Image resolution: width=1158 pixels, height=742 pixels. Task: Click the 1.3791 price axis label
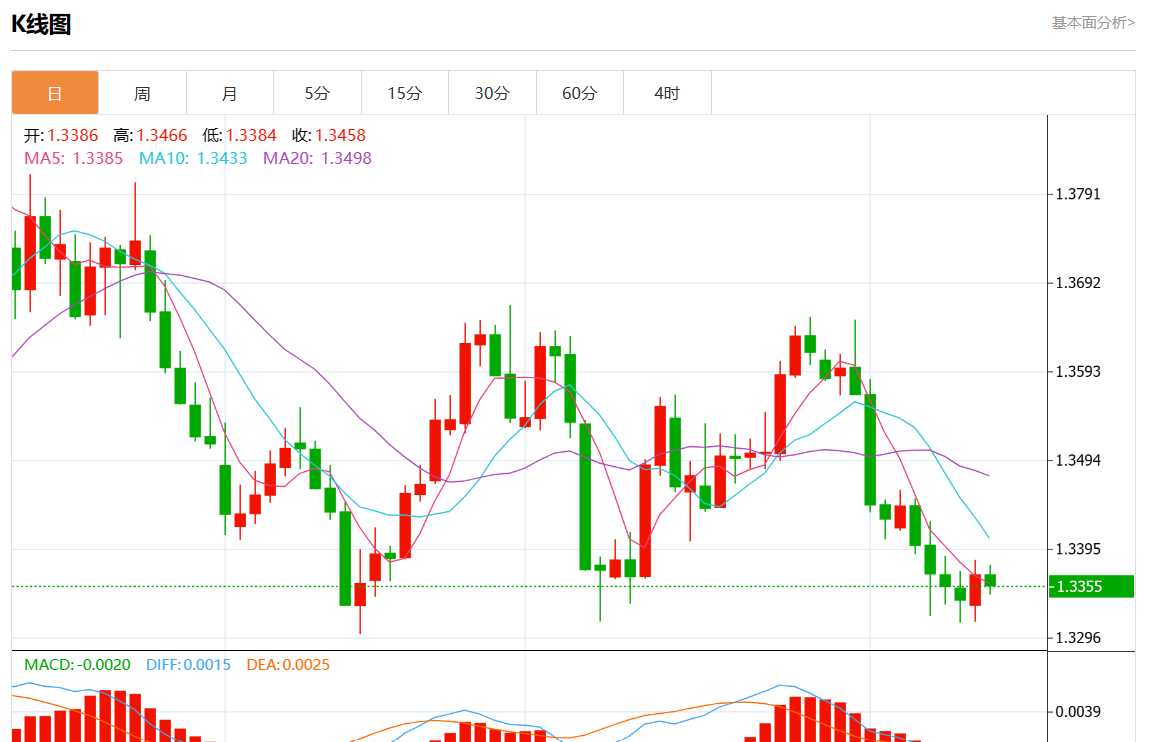[x=1078, y=194]
